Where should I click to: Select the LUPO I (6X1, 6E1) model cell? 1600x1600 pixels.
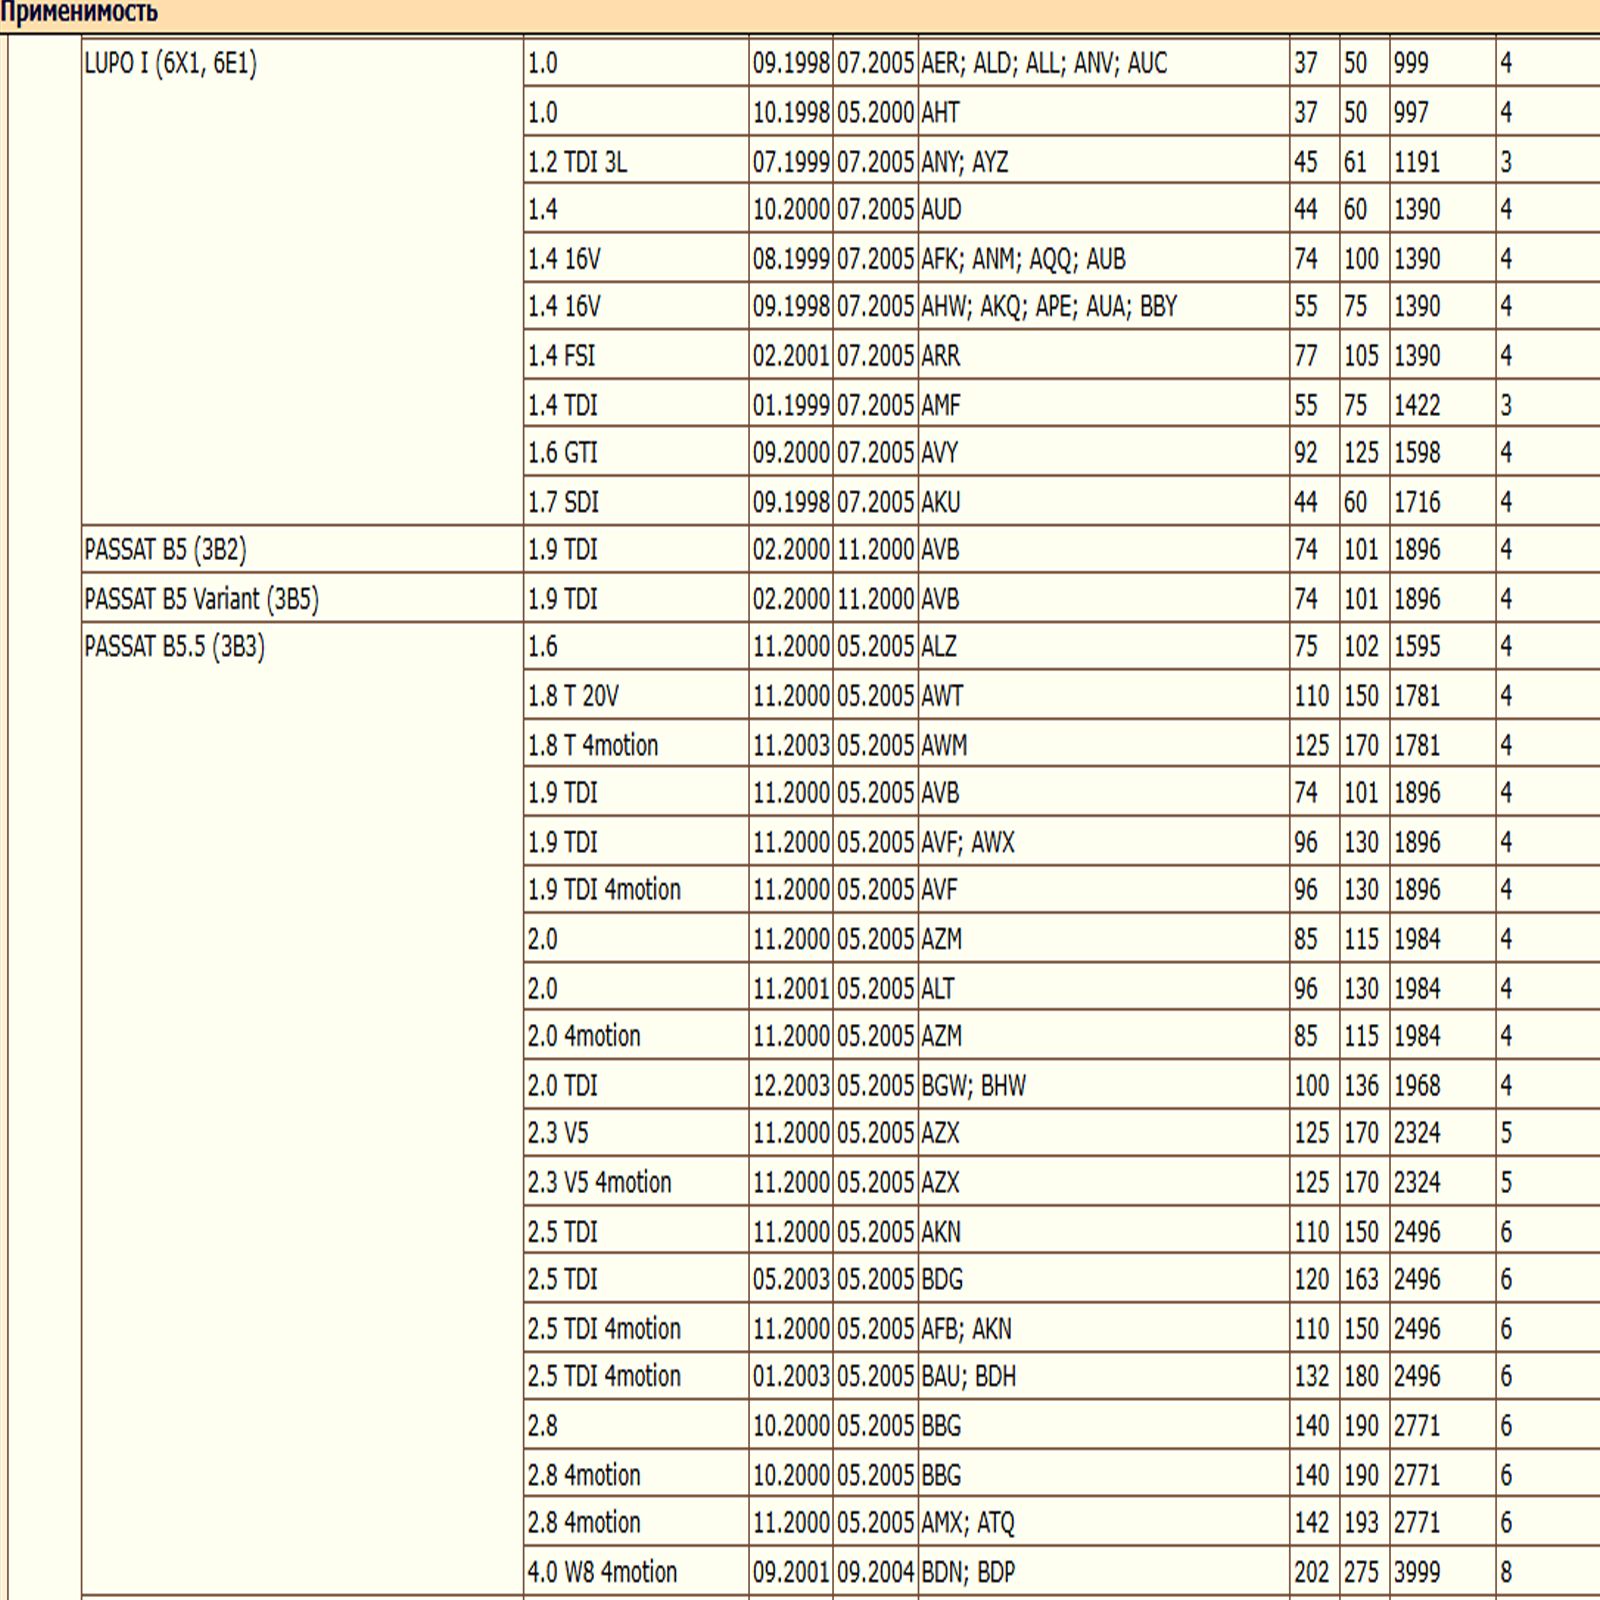click(x=302, y=281)
